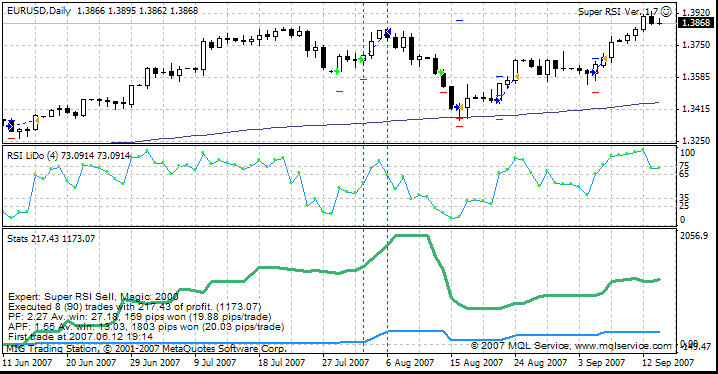Click the 29 Jun 2007 date label
Viewport: 718px width, 374px height.
(x=155, y=363)
